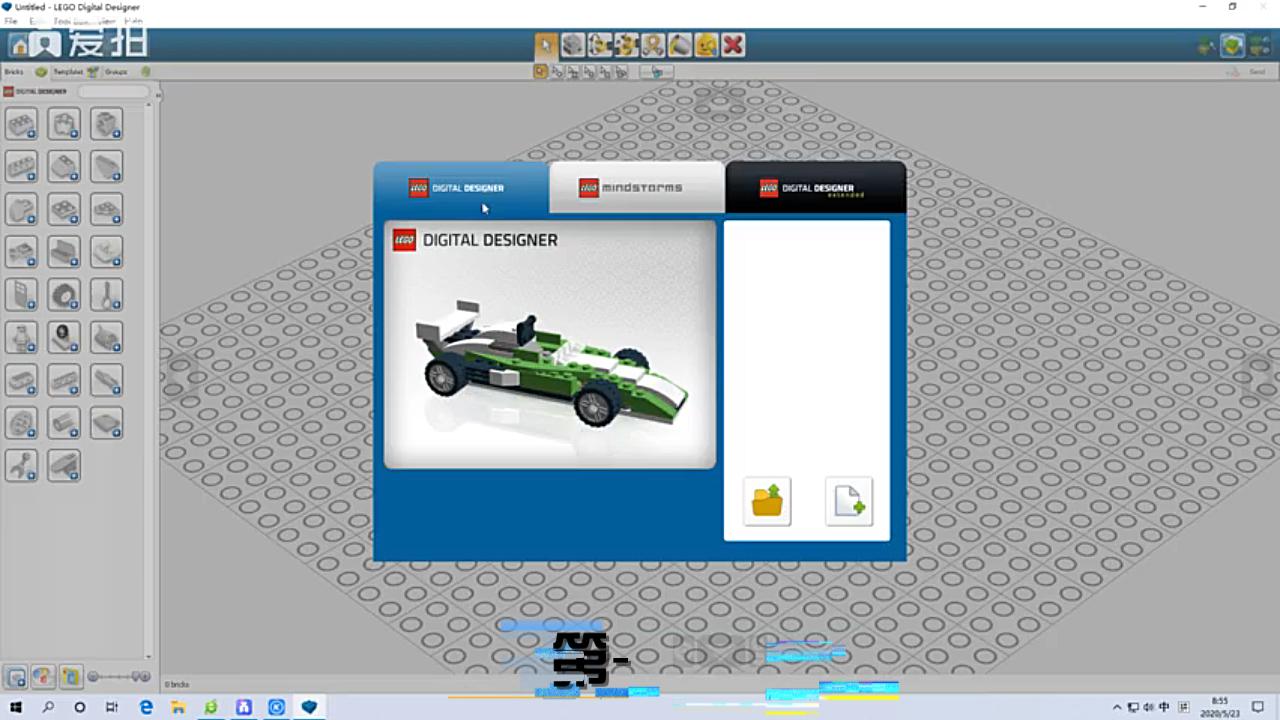This screenshot has width=1280, height=720.
Task: Click LEGO Digital Designer taskbar icon
Action: pos(309,707)
